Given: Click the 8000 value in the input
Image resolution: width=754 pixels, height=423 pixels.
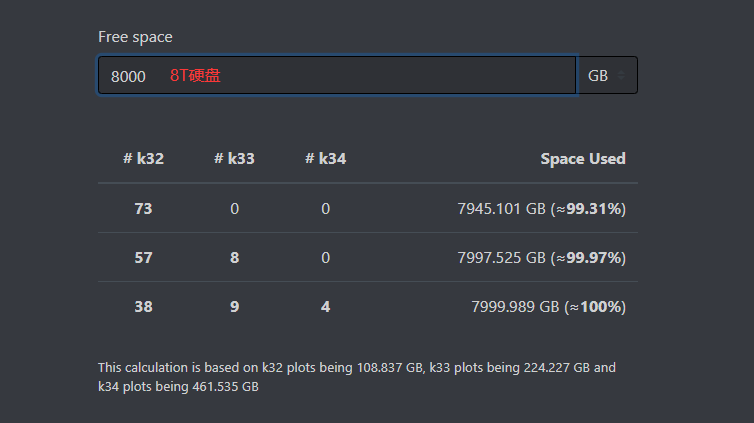Looking at the screenshot, I should coord(128,76).
